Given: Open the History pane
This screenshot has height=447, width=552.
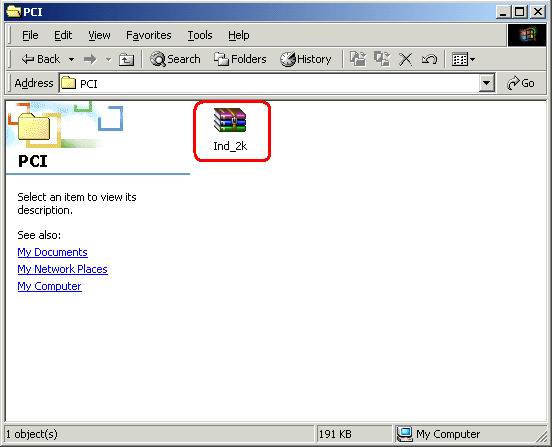Looking at the screenshot, I should point(306,59).
